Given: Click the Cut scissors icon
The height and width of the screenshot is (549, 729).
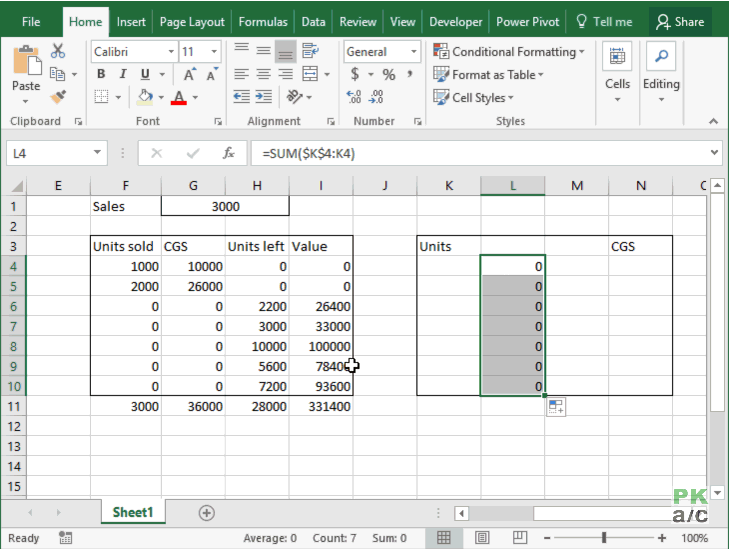Looking at the screenshot, I should coord(58,51).
